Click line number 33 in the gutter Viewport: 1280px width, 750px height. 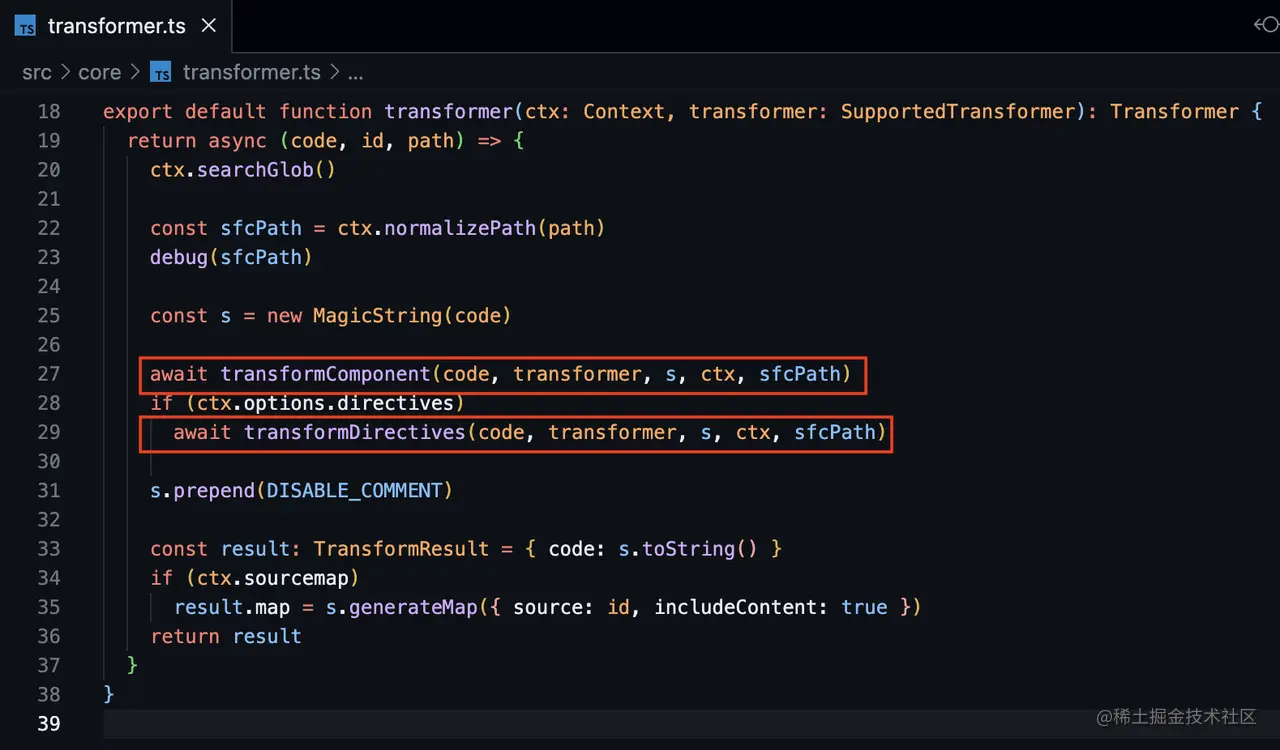pos(49,548)
